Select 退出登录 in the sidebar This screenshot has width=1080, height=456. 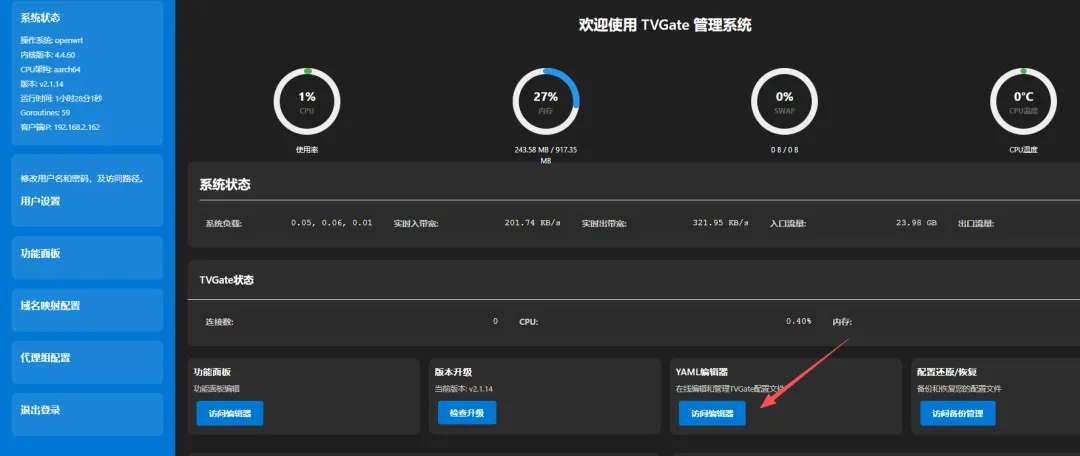[x=40, y=410]
